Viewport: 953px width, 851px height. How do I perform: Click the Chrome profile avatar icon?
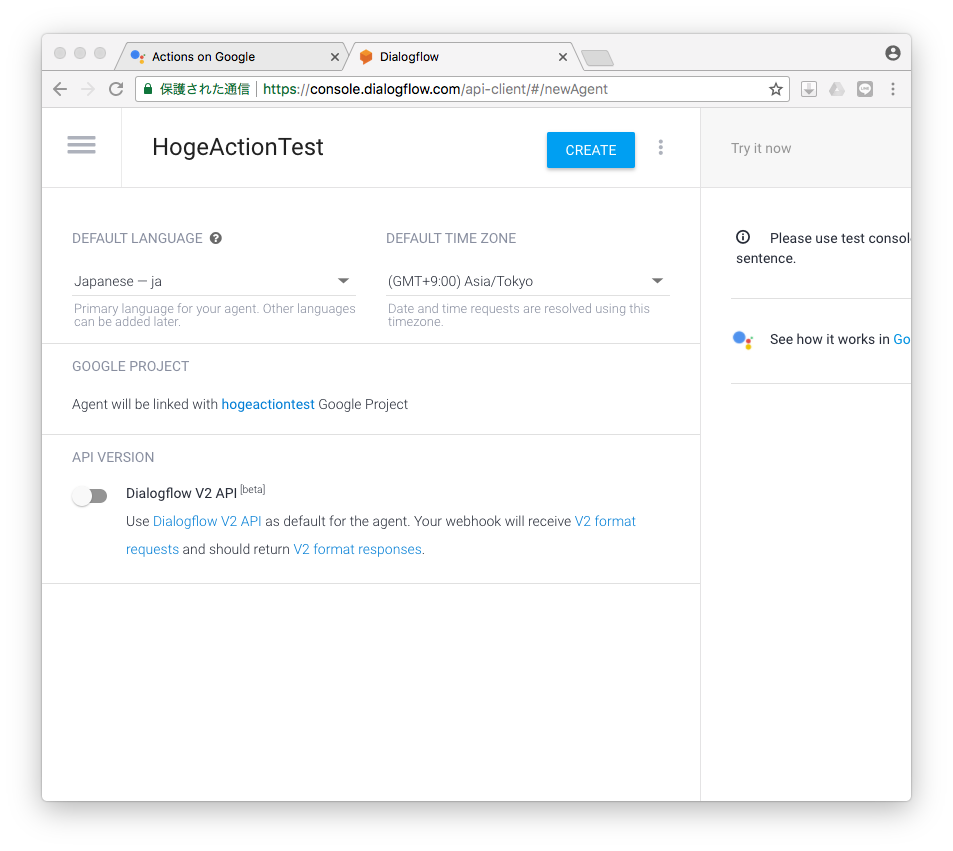(893, 53)
